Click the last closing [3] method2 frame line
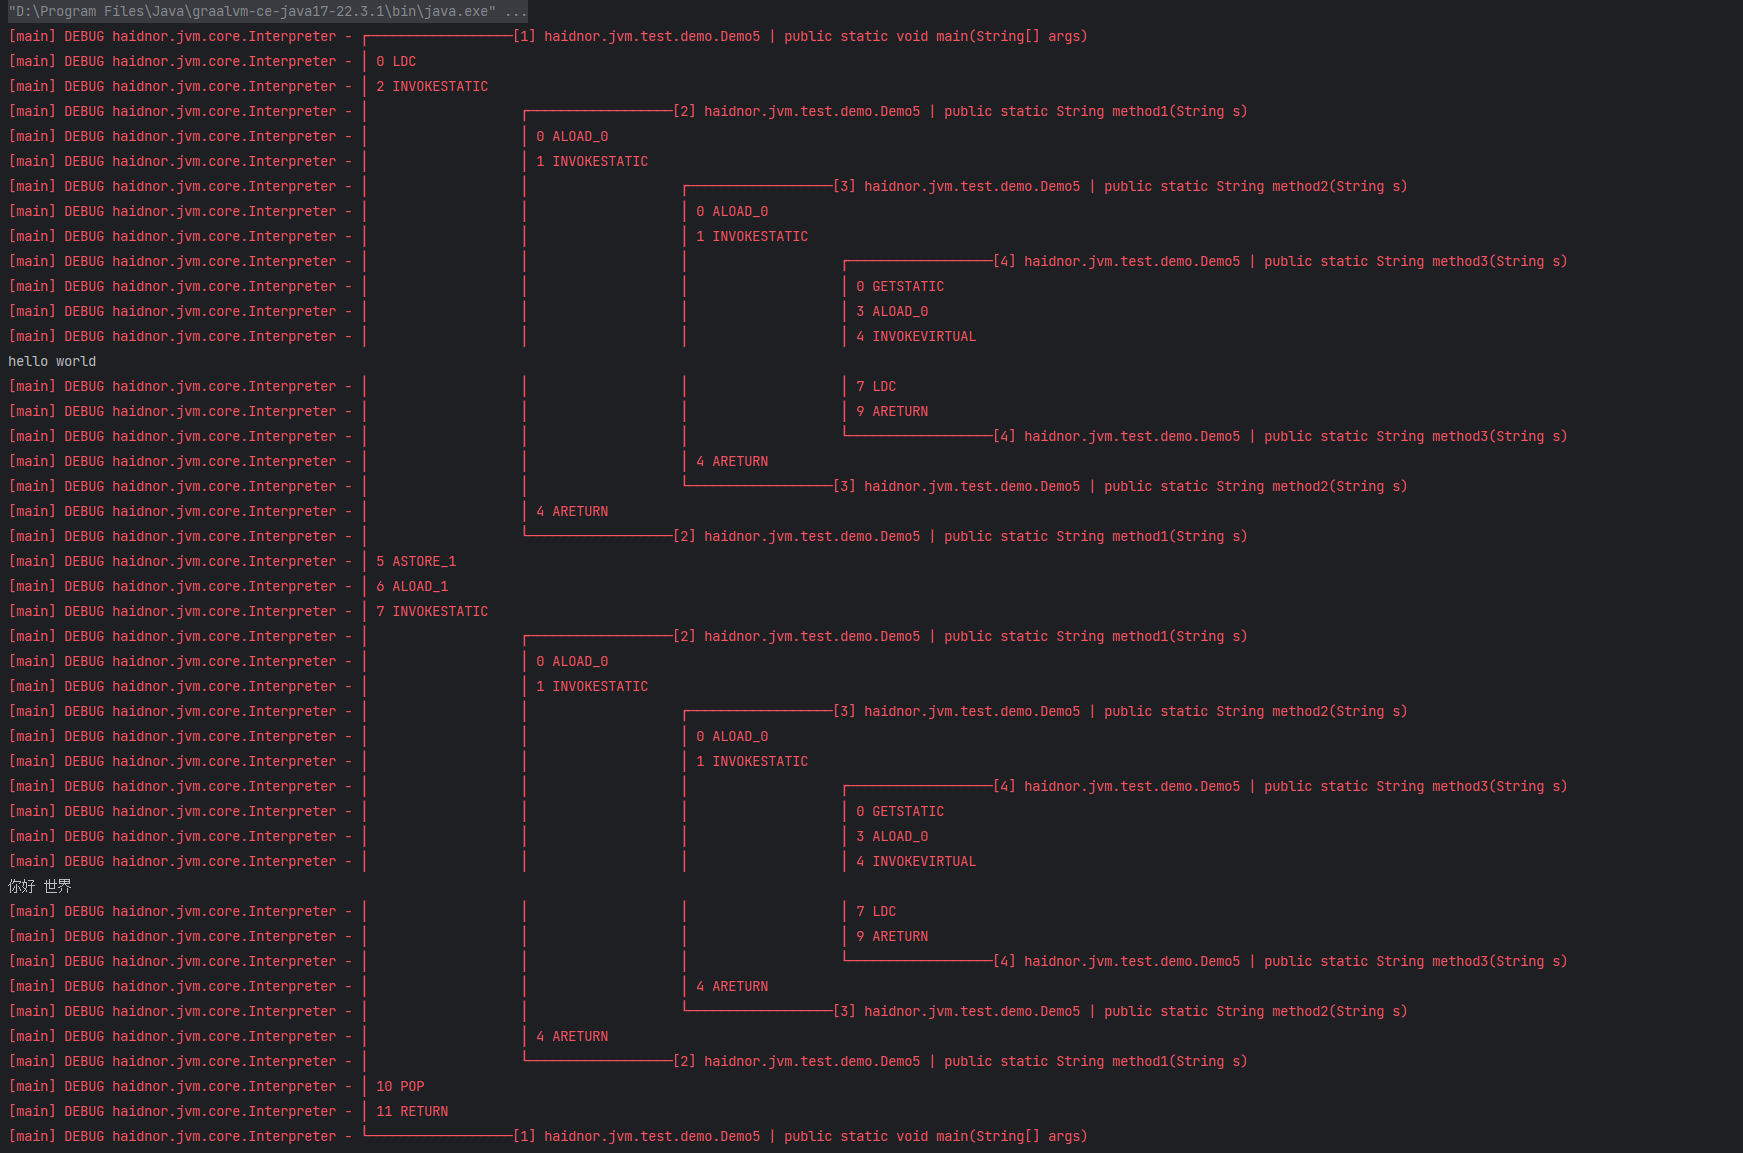Screen dimensions: 1743x1153 click(x=1120, y=1011)
